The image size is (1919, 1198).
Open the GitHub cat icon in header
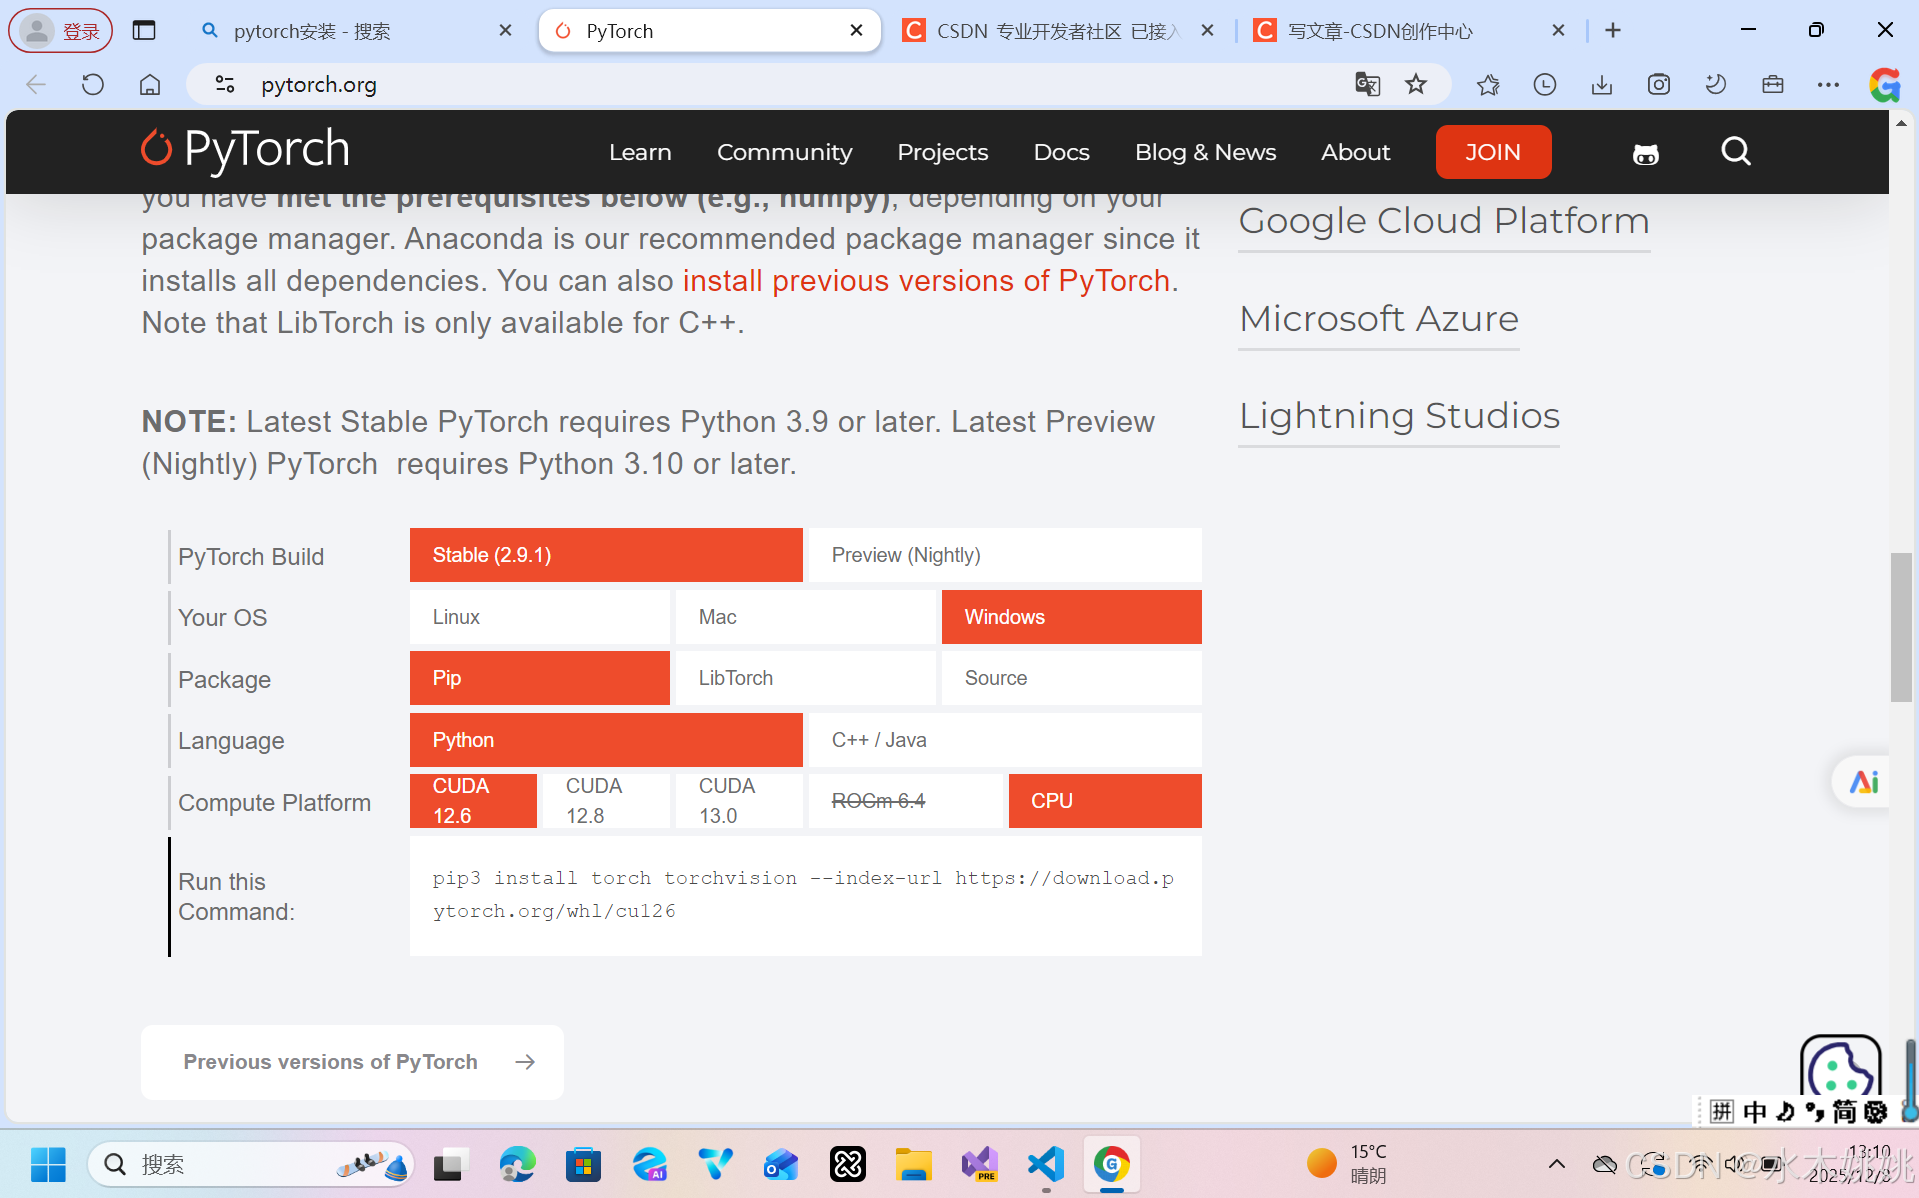pyautogui.click(x=1646, y=153)
